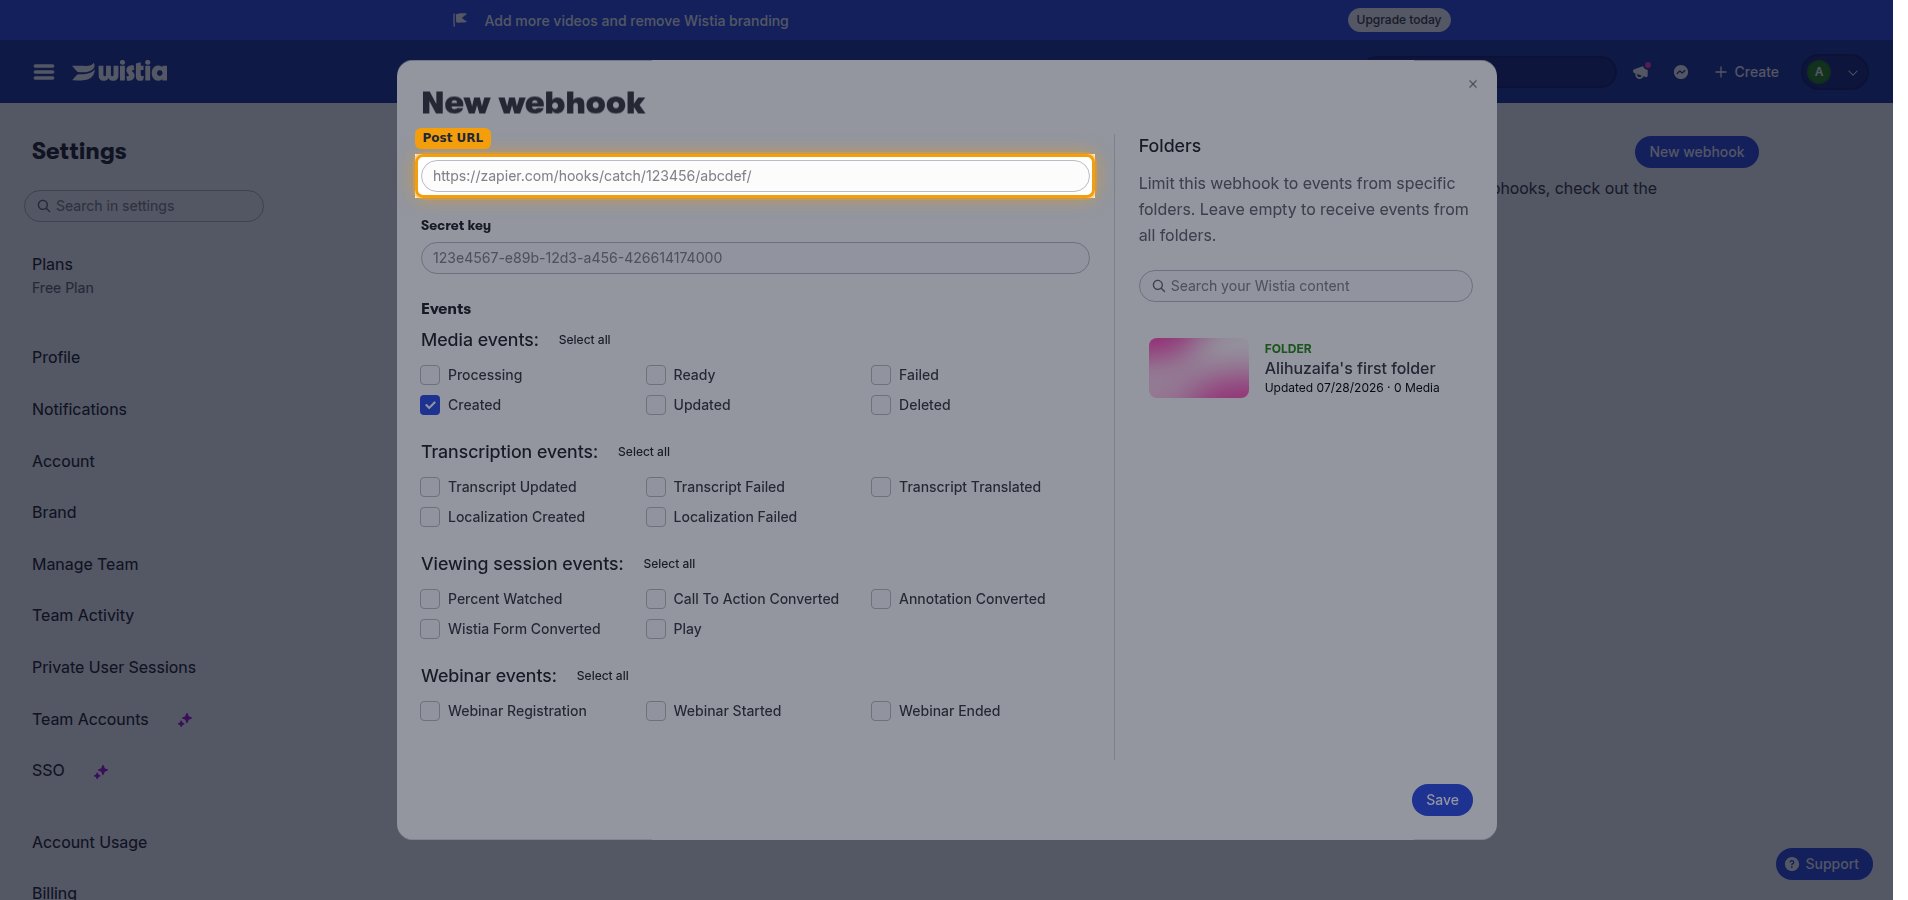Focus the Post URL field
This screenshot has width=1908, height=900.
(x=755, y=176)
